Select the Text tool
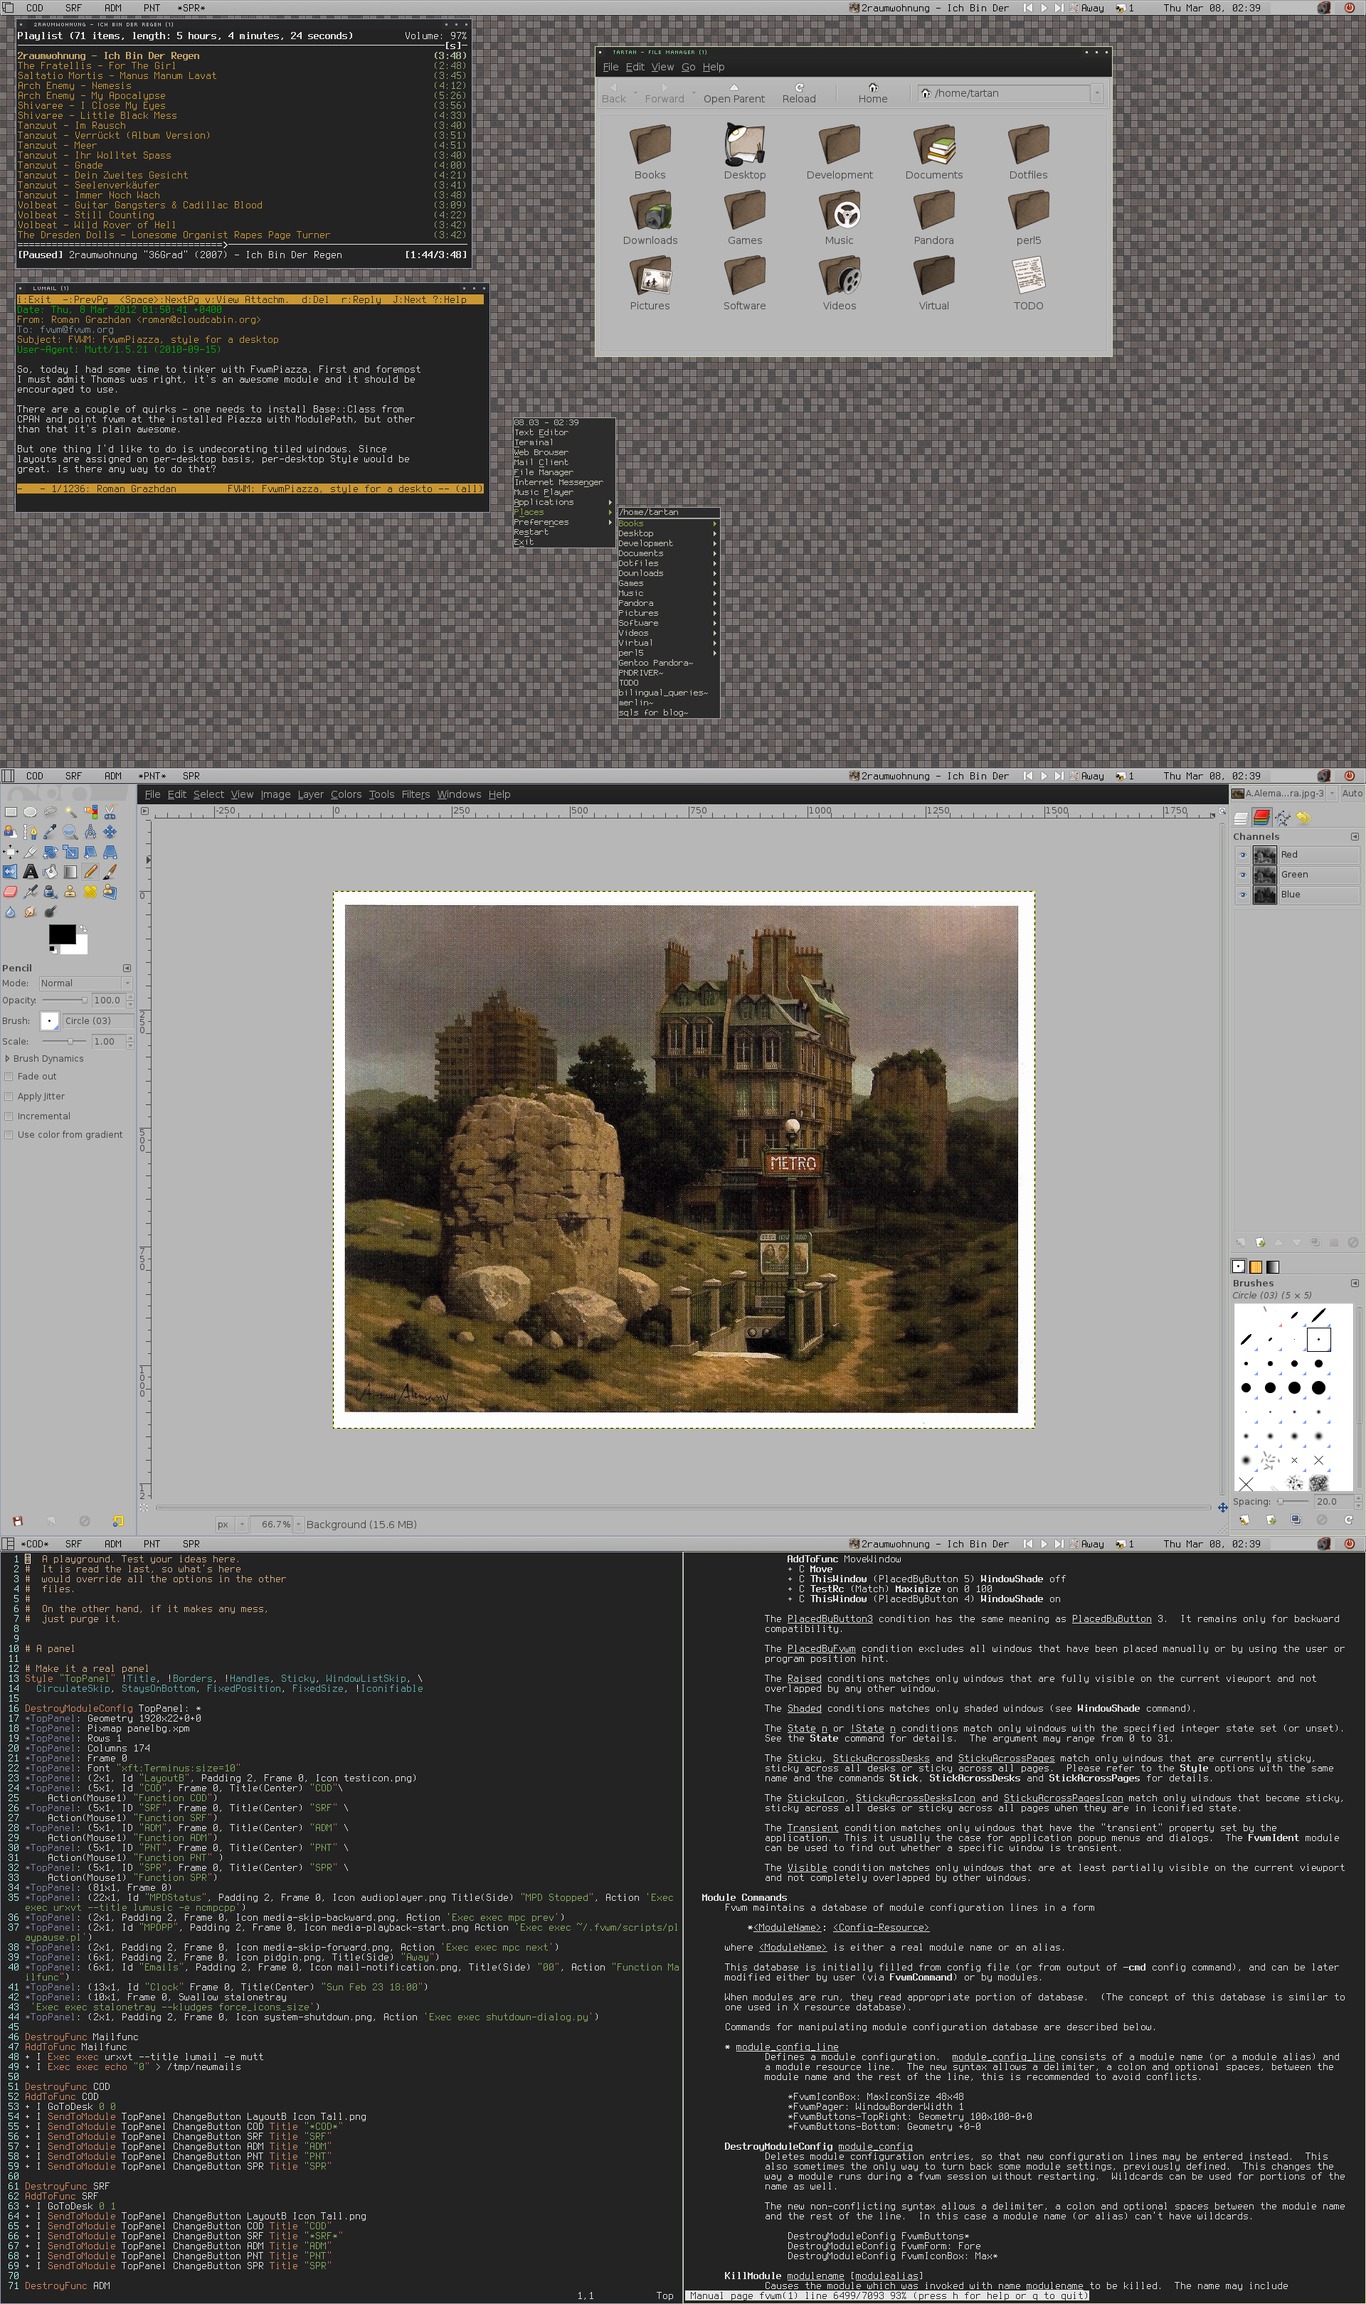The width and height of the screenshot is (1366, 2304). tap(30, 871)
